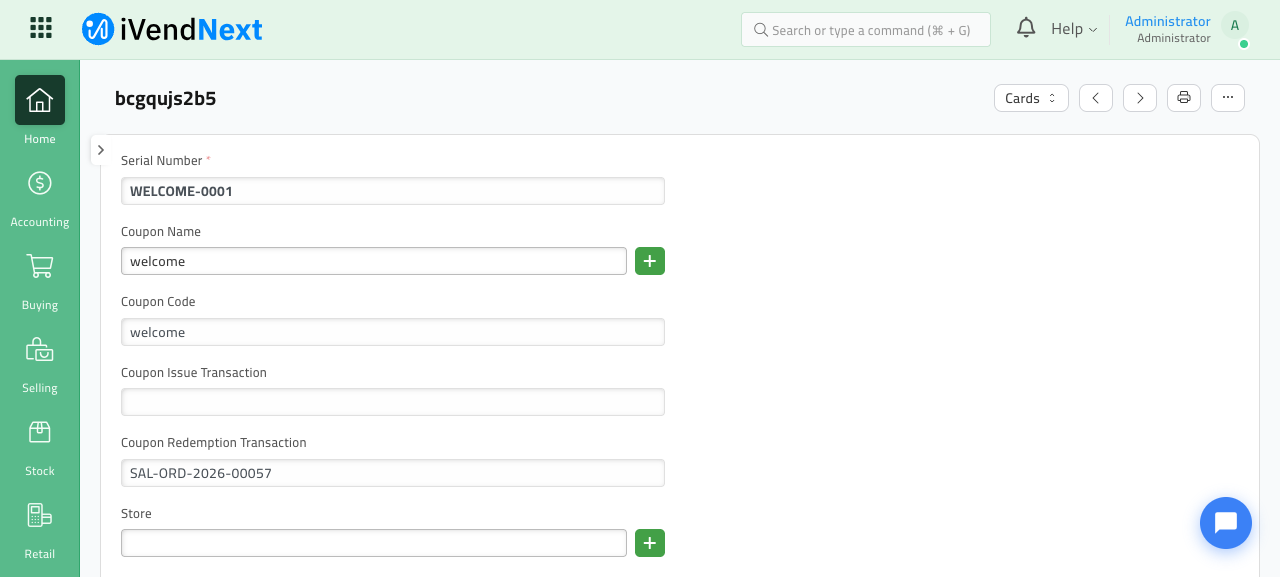Add new Store with plus

pyautogui.click(x=650, y=543)
